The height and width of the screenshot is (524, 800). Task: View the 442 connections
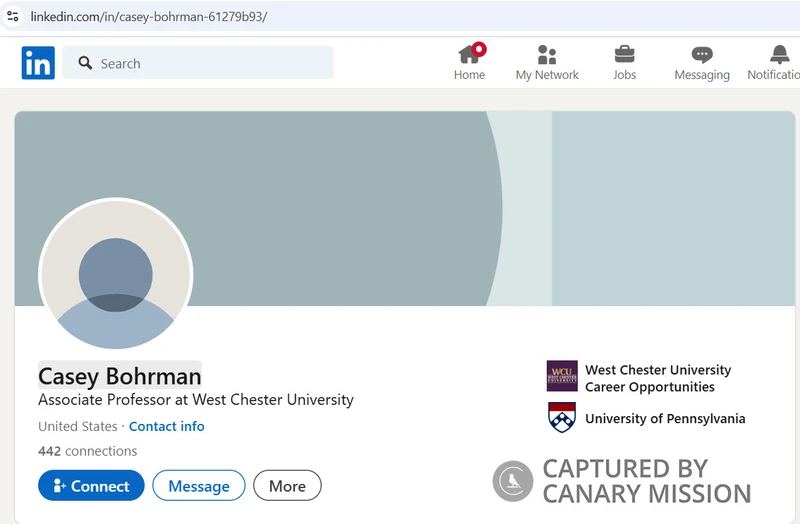point(88,451)
